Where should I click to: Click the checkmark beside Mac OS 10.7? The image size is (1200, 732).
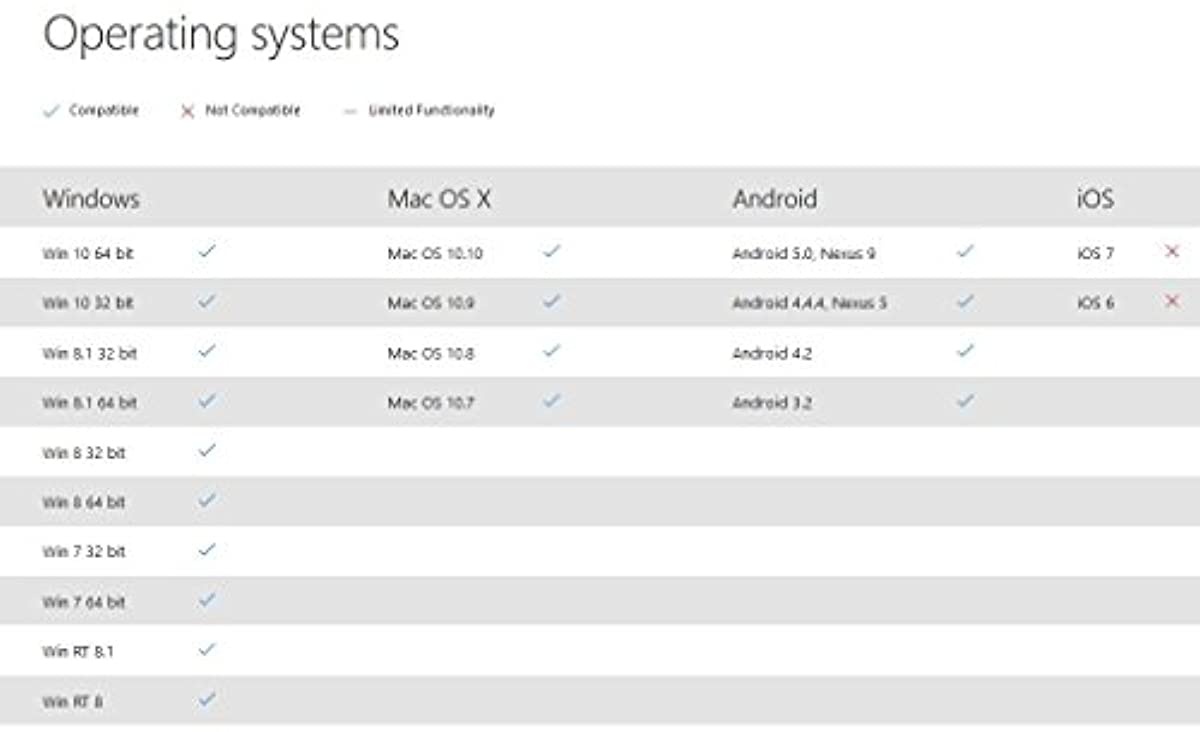click(552, 401)
